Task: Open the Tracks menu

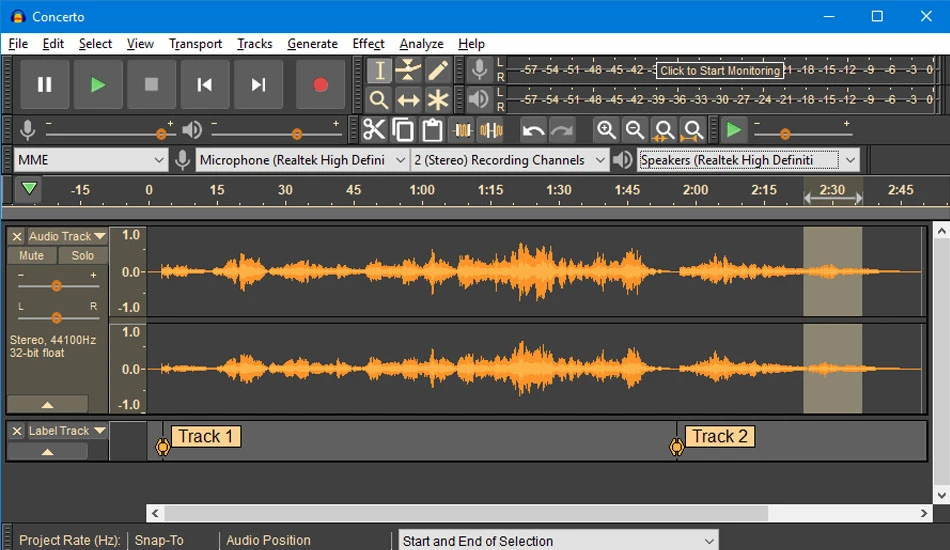Action: pyautogui.click(x=254, y=44)
